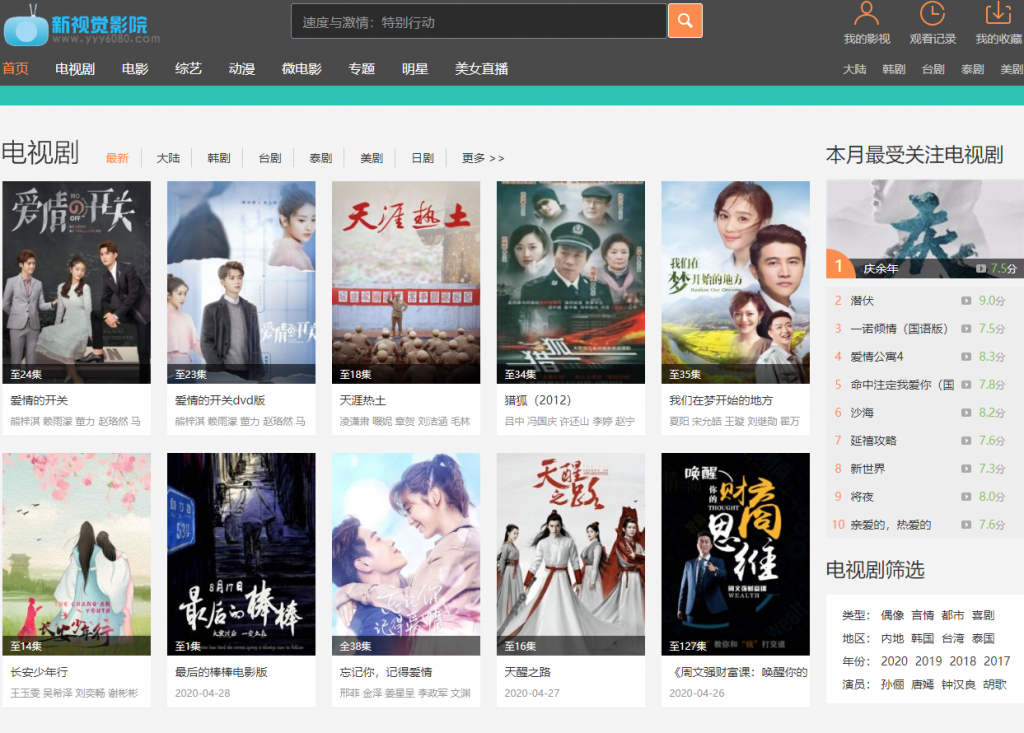1024x733 pixels.
Task: Select the 最新 filter tab
Action: 117,158
